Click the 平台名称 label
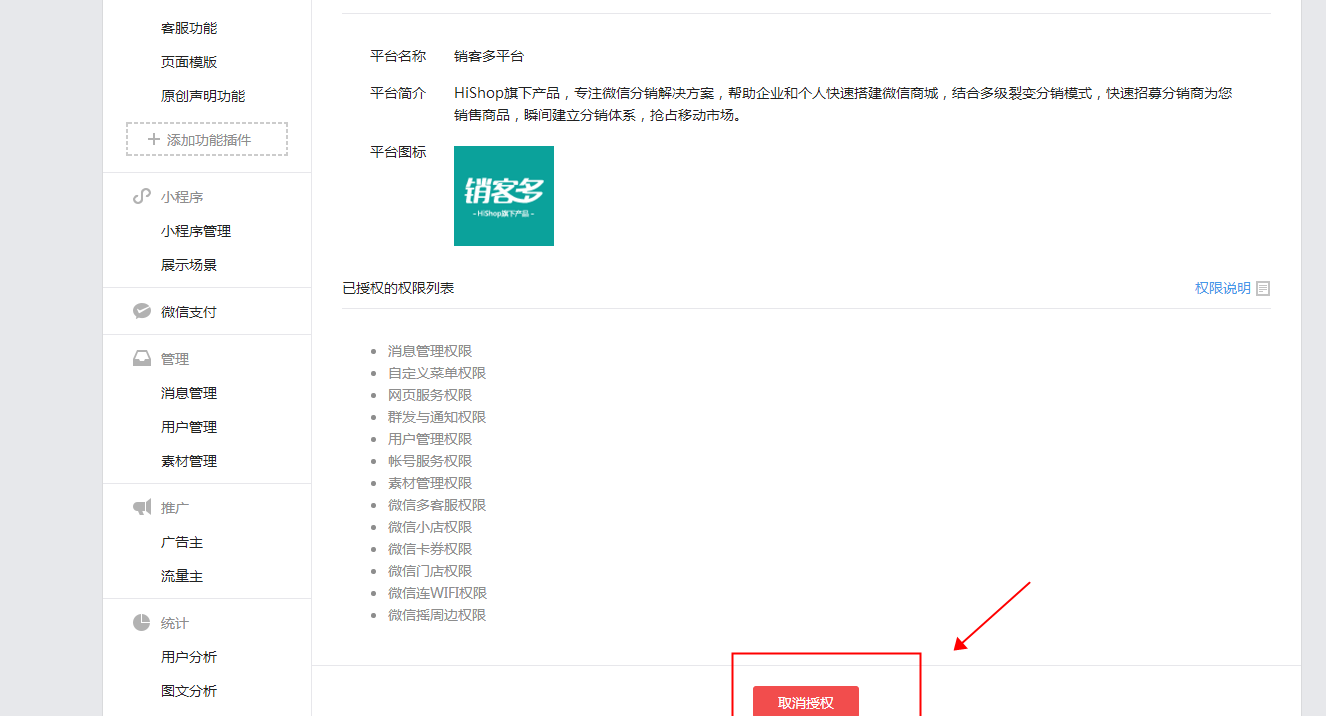The width and height of the screenshot is (1326, 716). pyautogui.click(x=398, y=56)
